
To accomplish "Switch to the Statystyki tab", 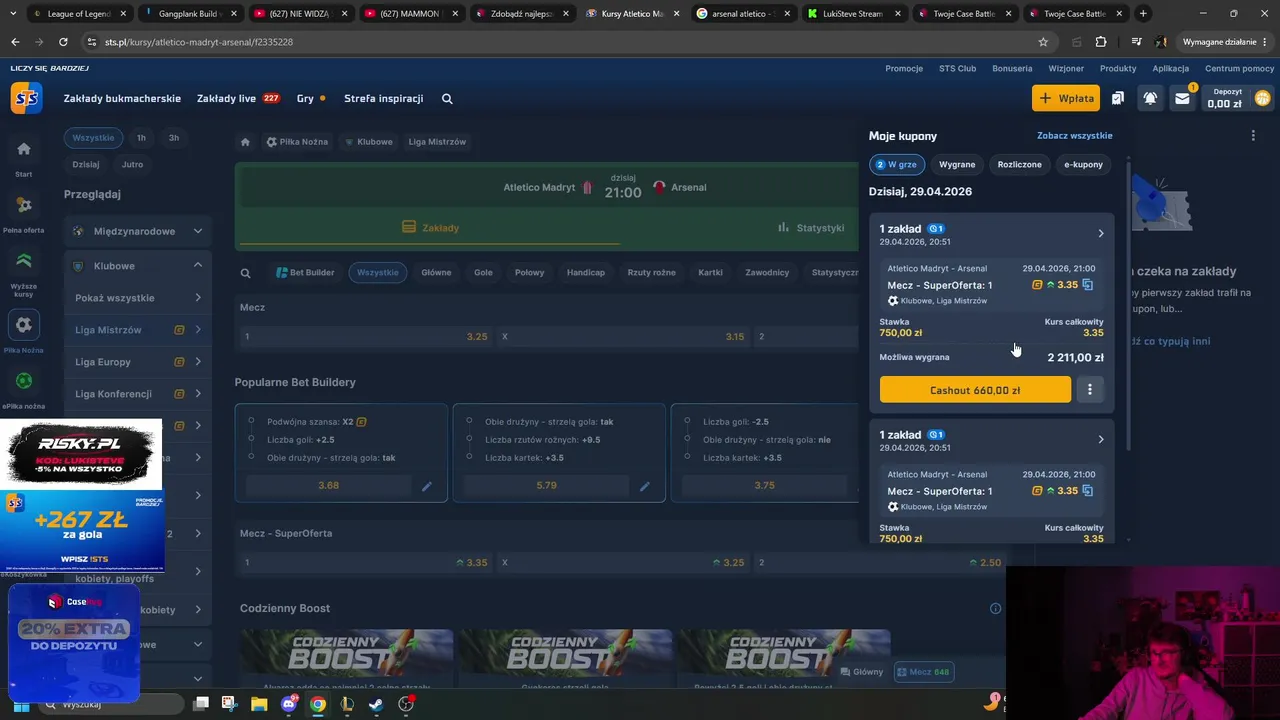I will pos(811,228).
